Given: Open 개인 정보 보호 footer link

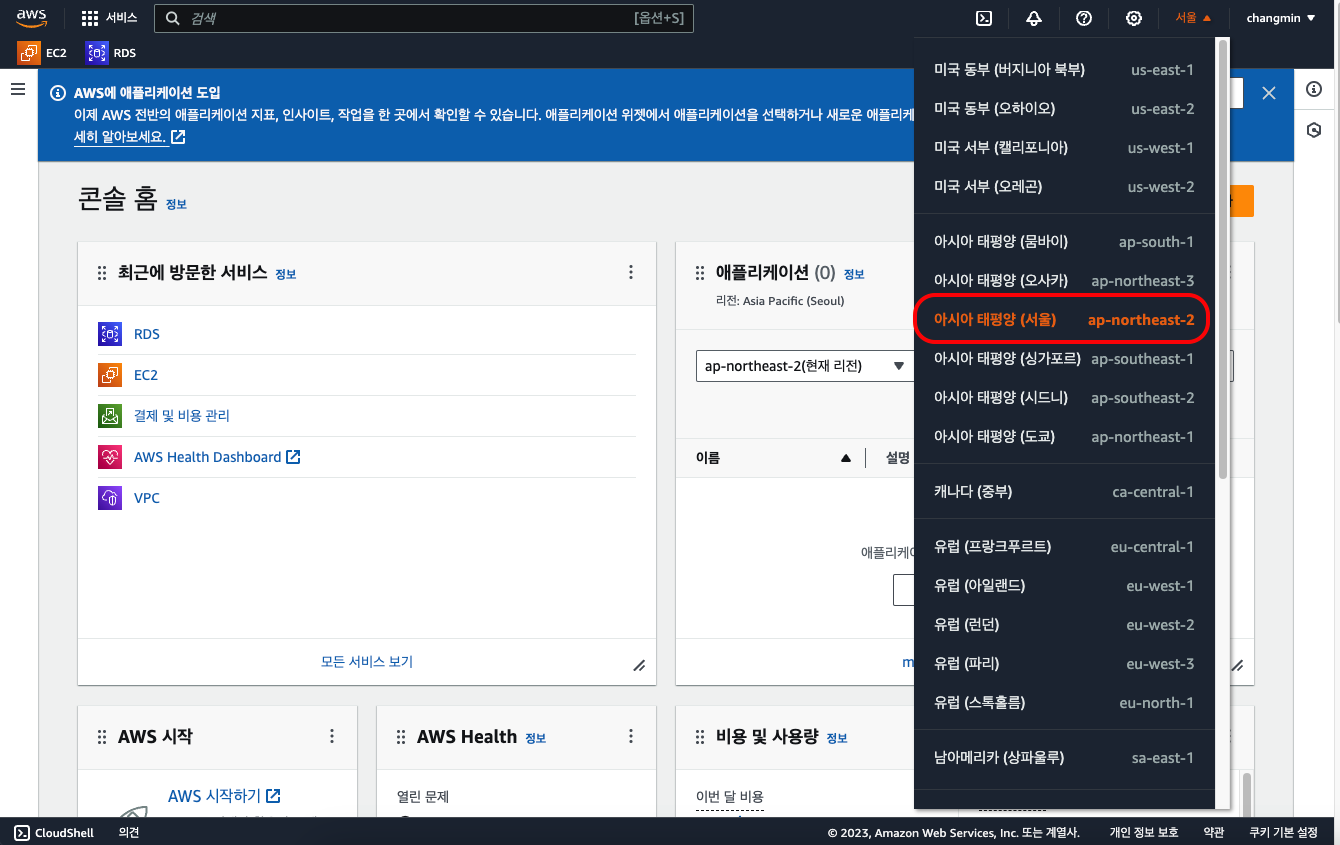Looking at the screenshot, I should [x=1144, y=832].
